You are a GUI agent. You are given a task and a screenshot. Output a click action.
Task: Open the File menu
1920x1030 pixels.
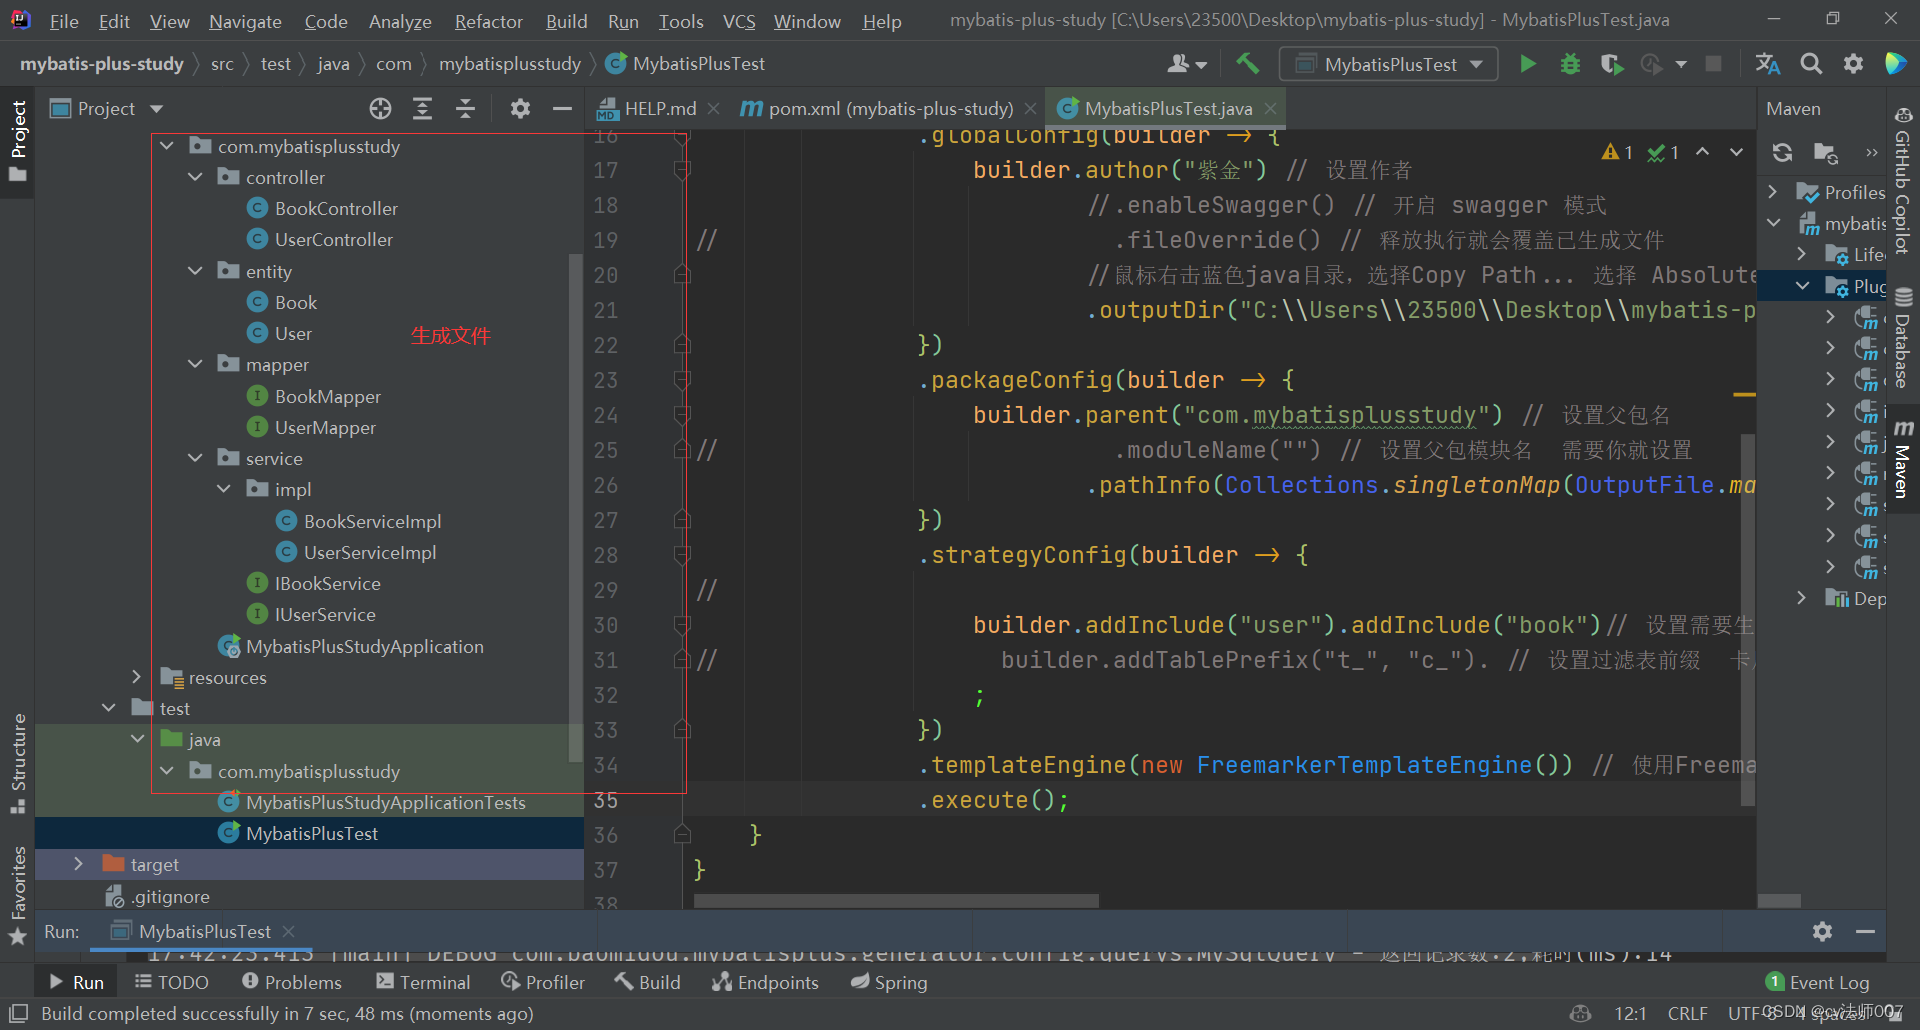point(64,21)
